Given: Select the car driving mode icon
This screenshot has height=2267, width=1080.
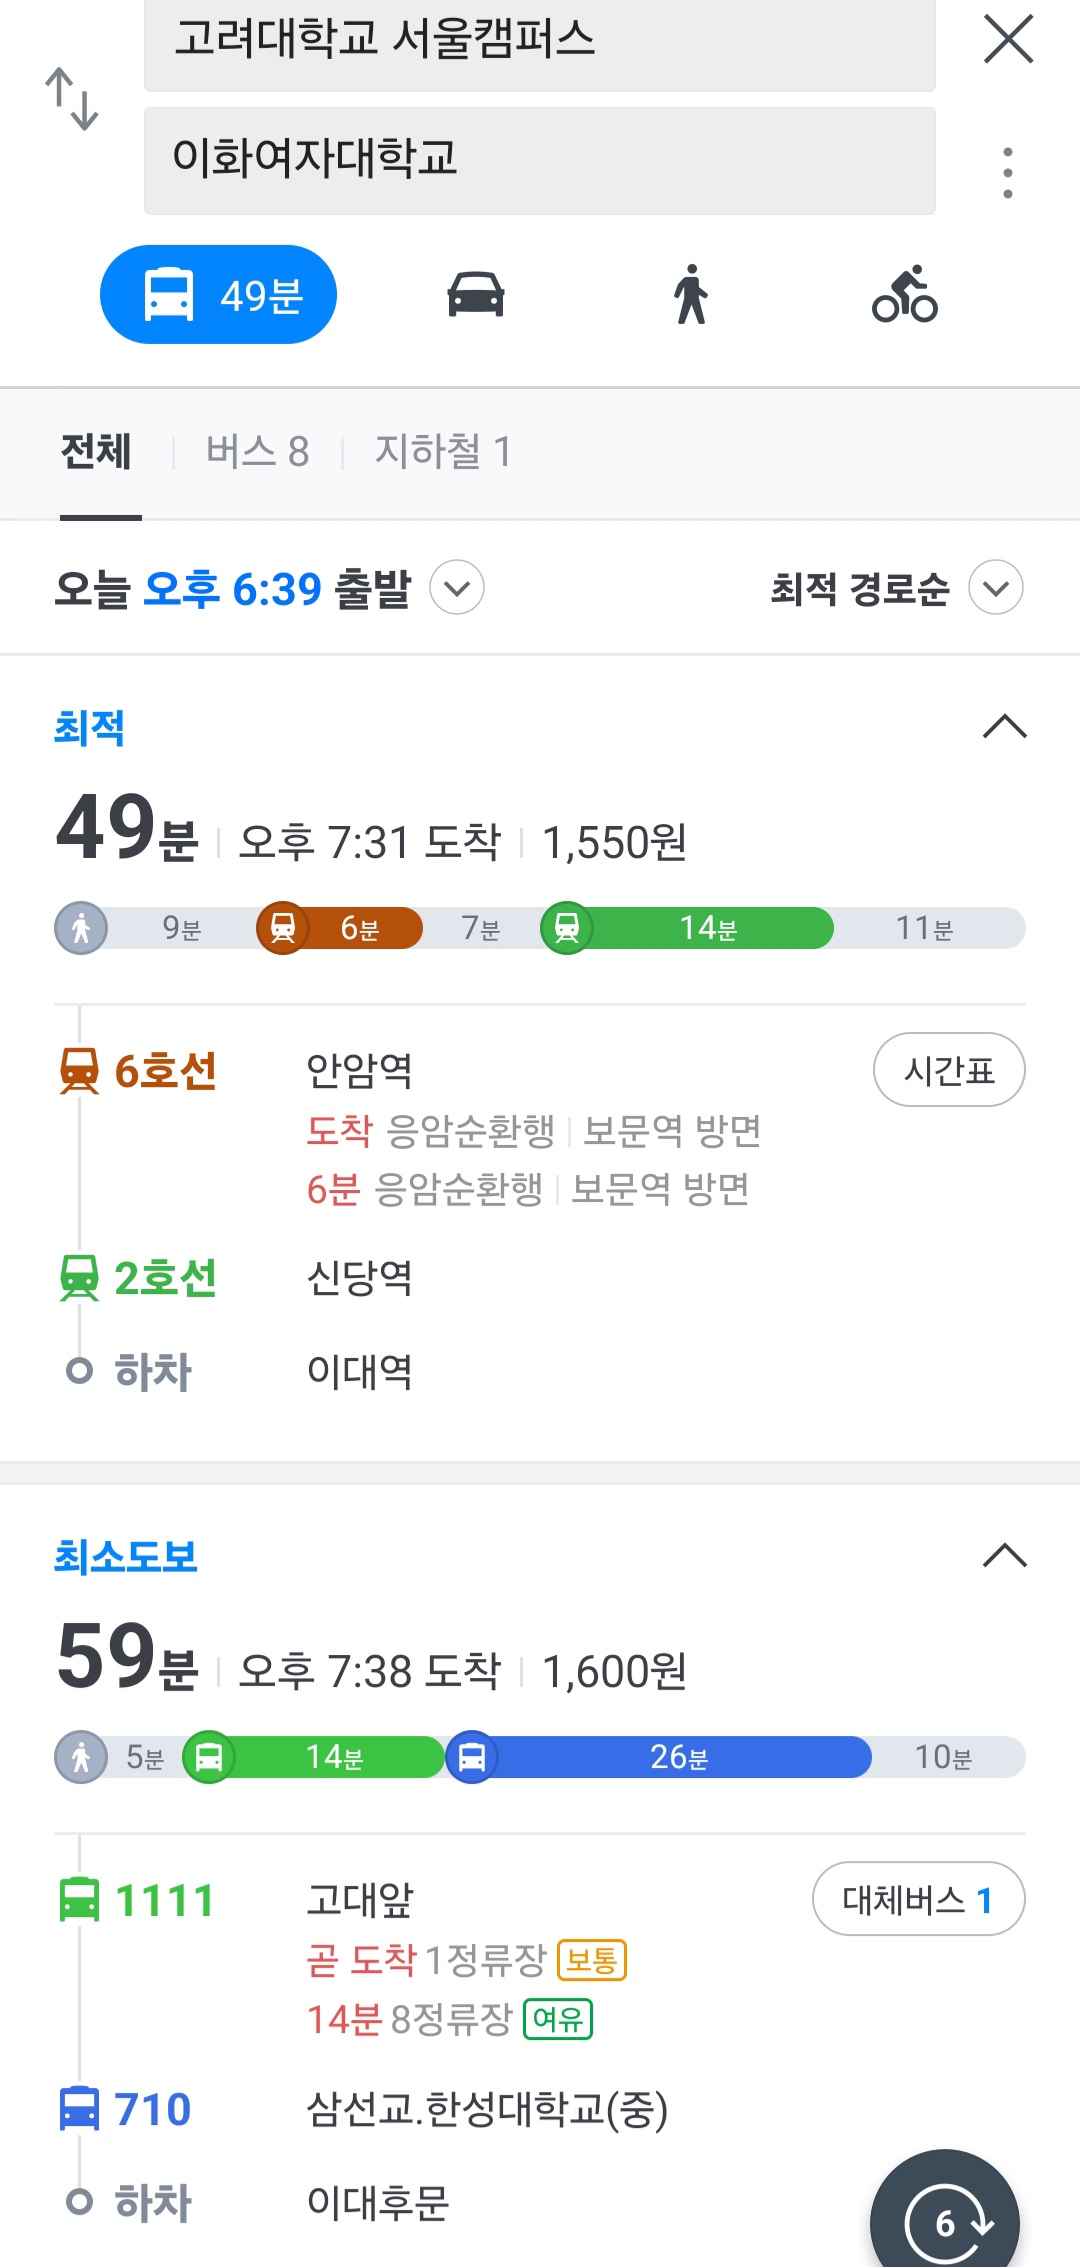Looking at the screenshot, I should [x=476, y=295].
